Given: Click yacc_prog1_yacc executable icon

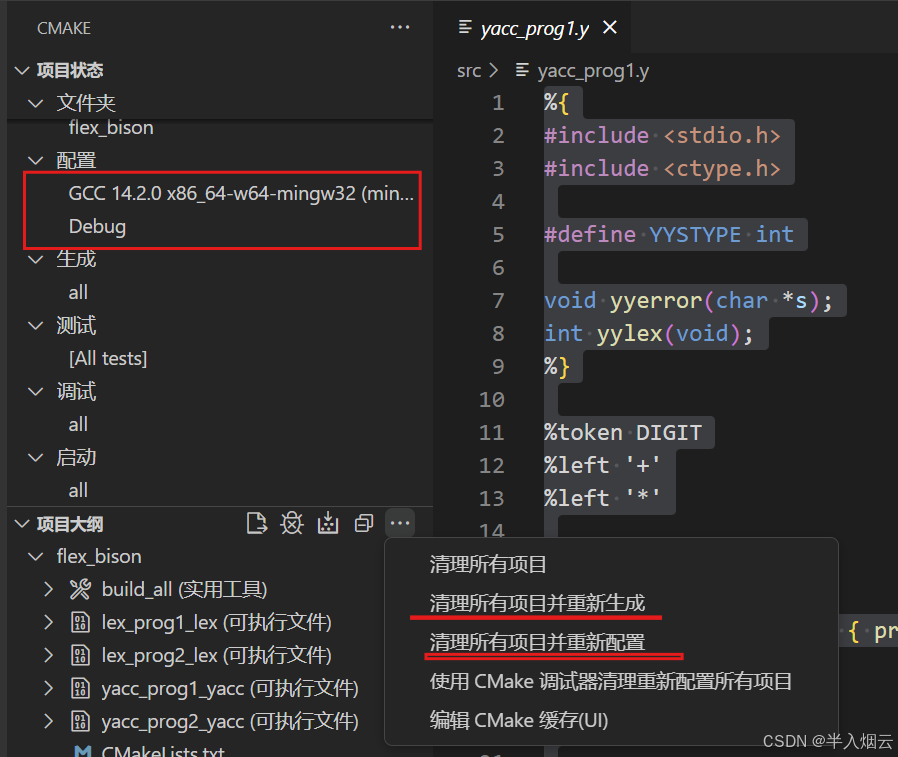Looking at the screenshot, I should point(80,689).
